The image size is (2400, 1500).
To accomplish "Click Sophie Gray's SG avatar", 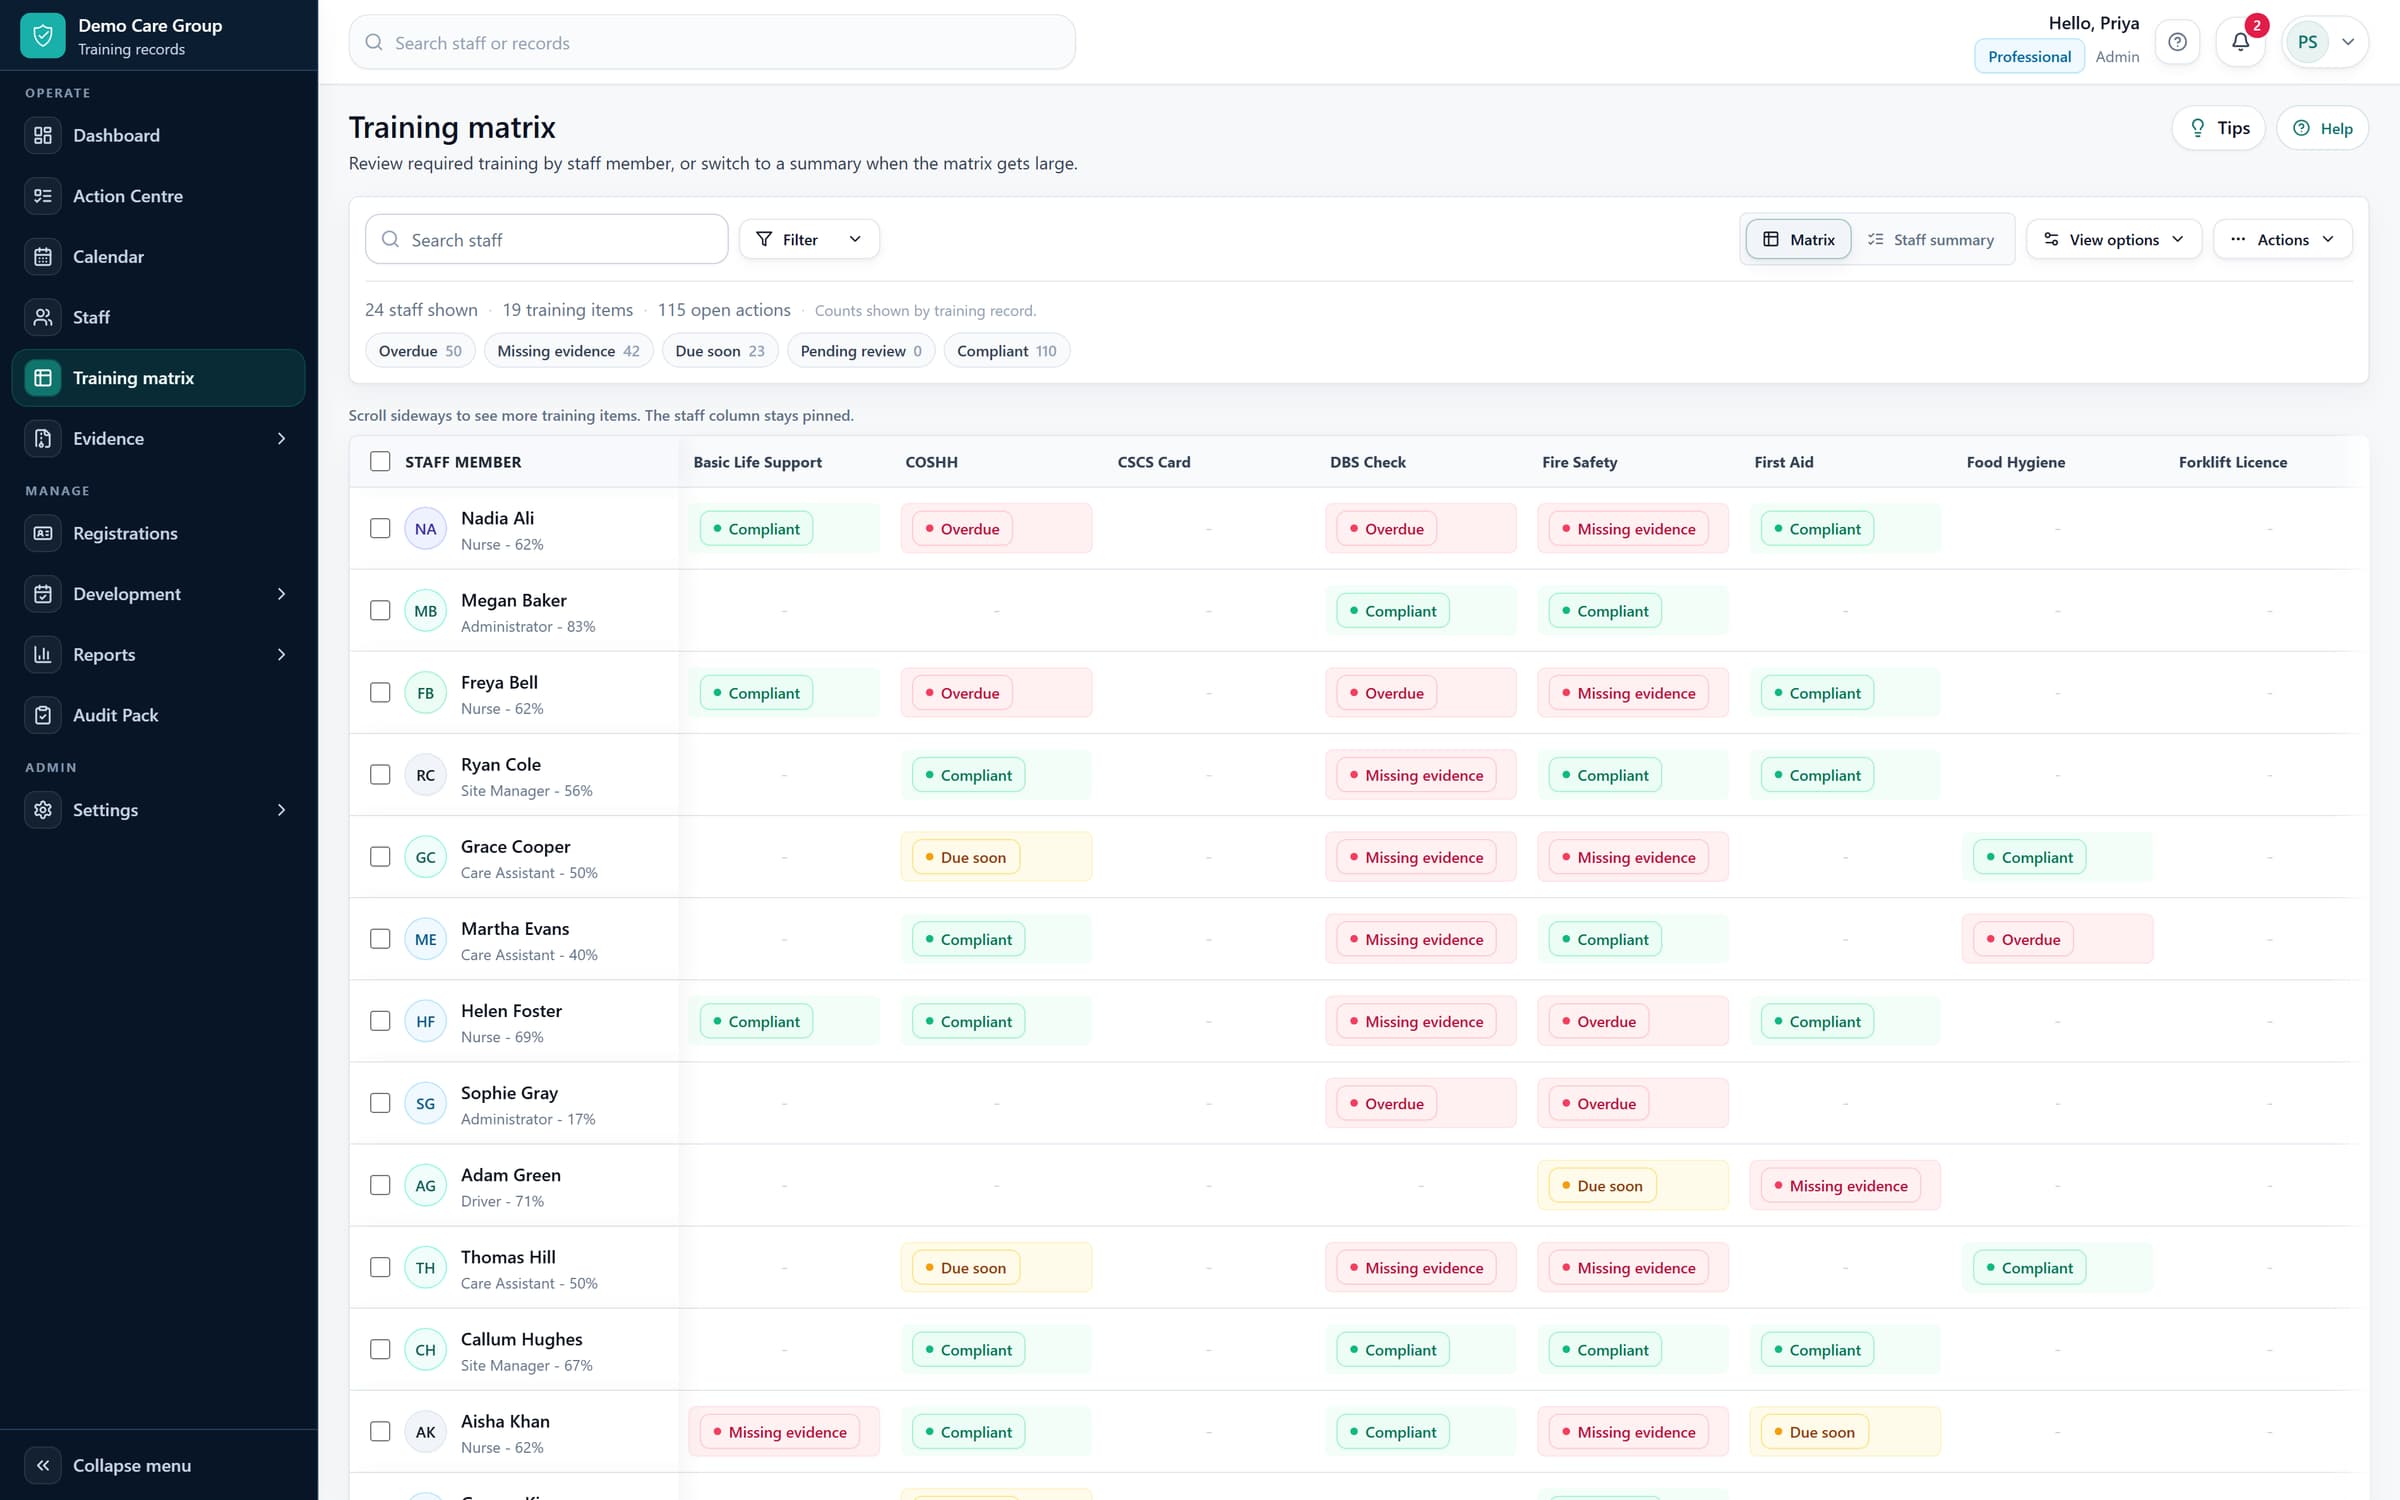I will click(425, 1103).
